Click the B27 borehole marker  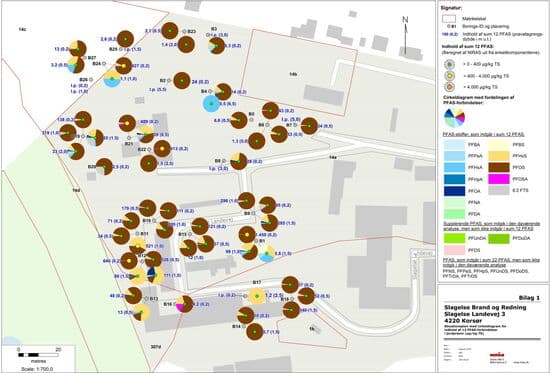pyautogui.click(x=85, y=58)
